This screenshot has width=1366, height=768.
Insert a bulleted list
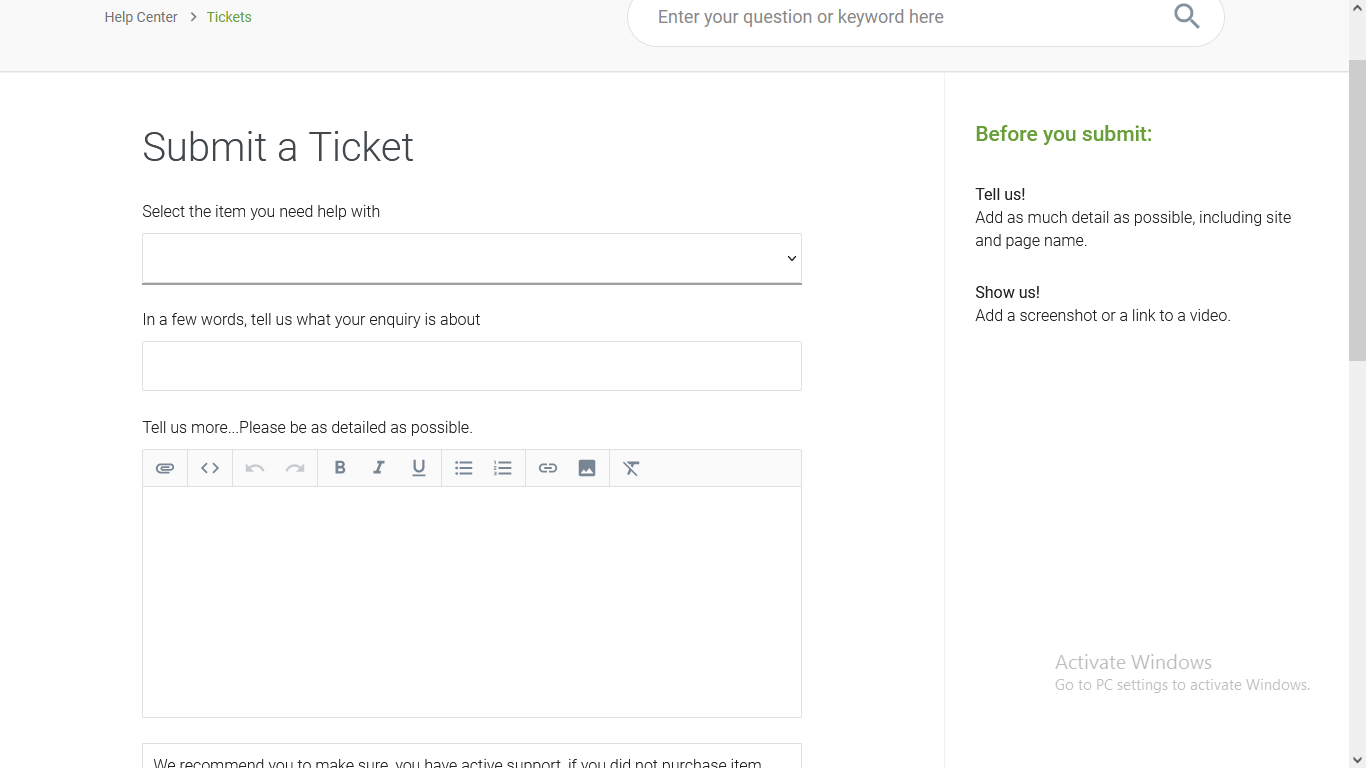coord(464,468)
